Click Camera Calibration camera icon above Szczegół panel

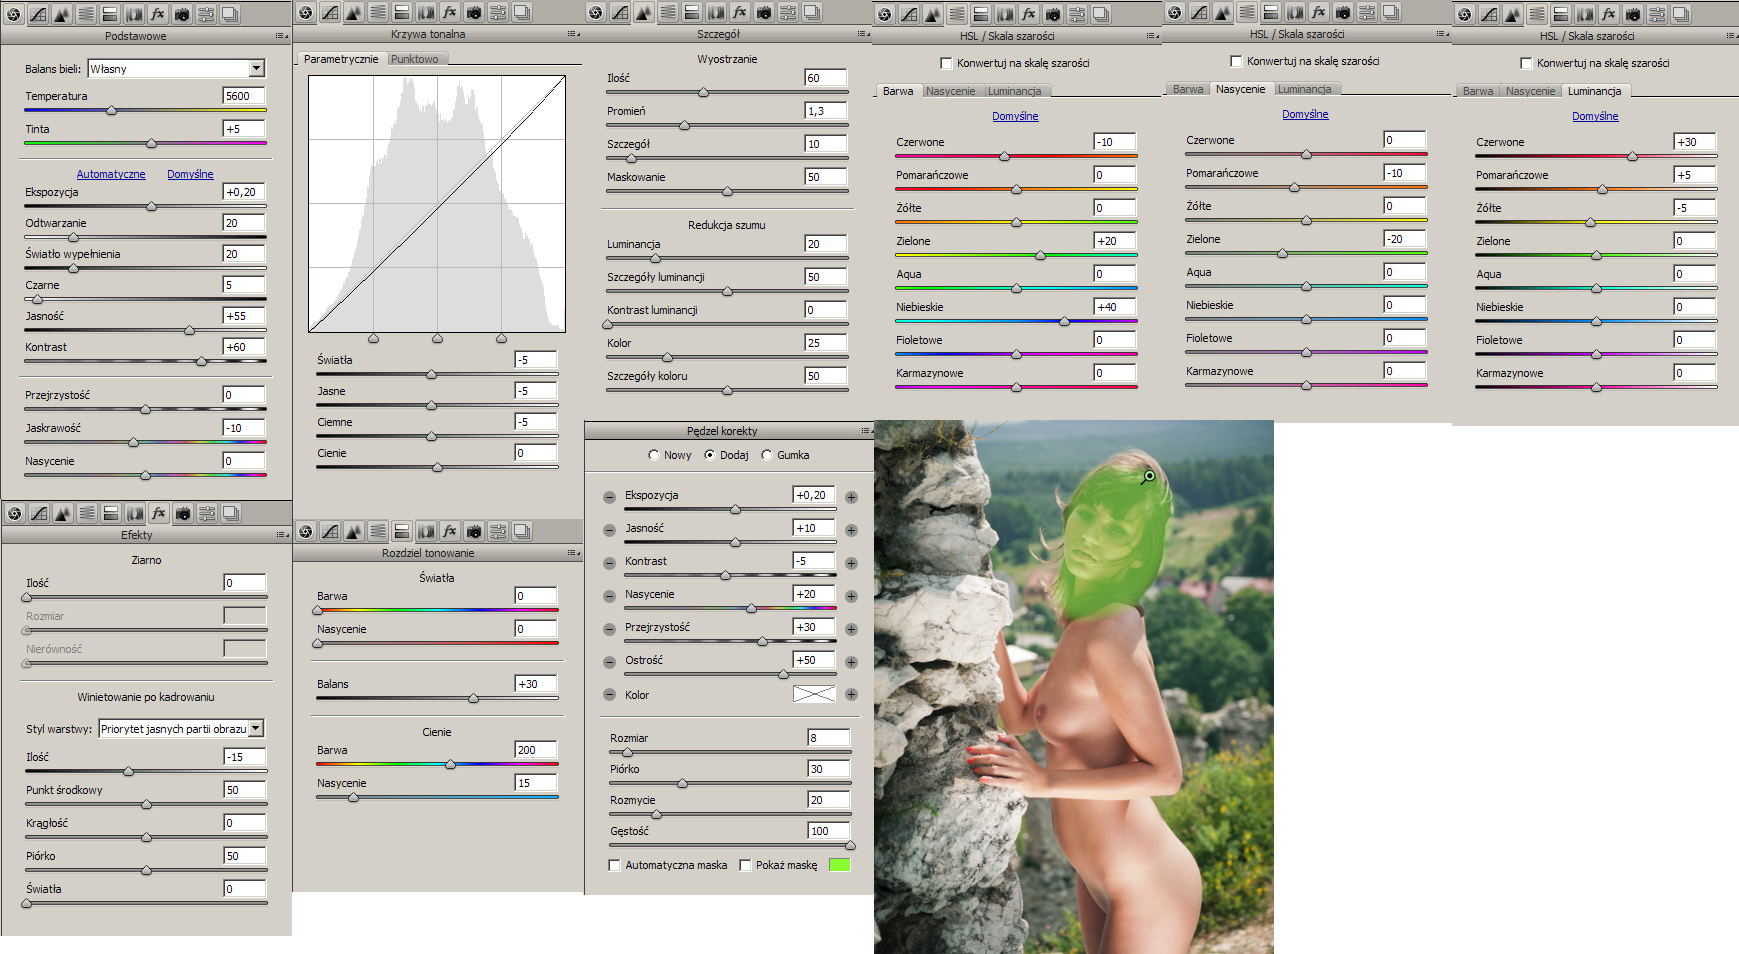click(764, 13)
